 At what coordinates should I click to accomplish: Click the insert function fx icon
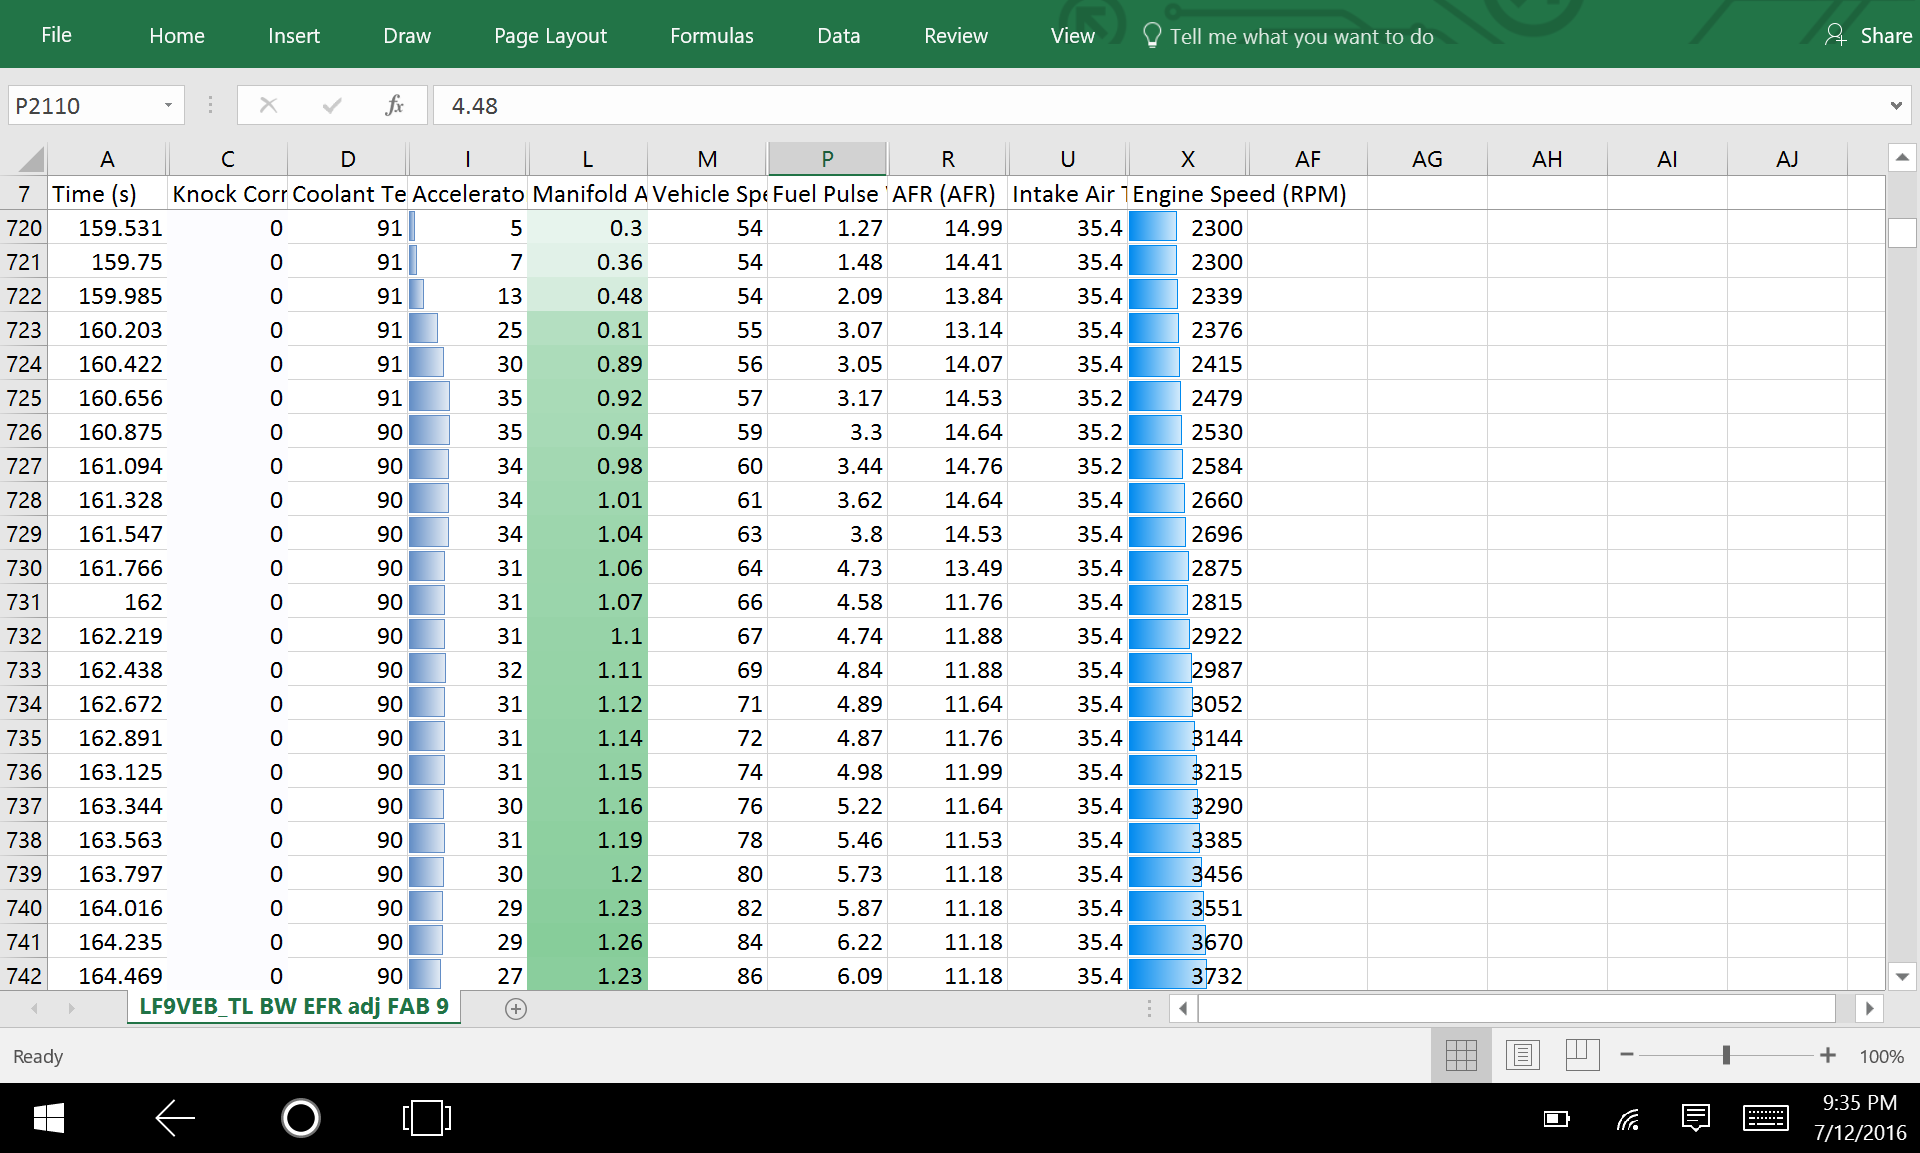click(x=394, y=105)
